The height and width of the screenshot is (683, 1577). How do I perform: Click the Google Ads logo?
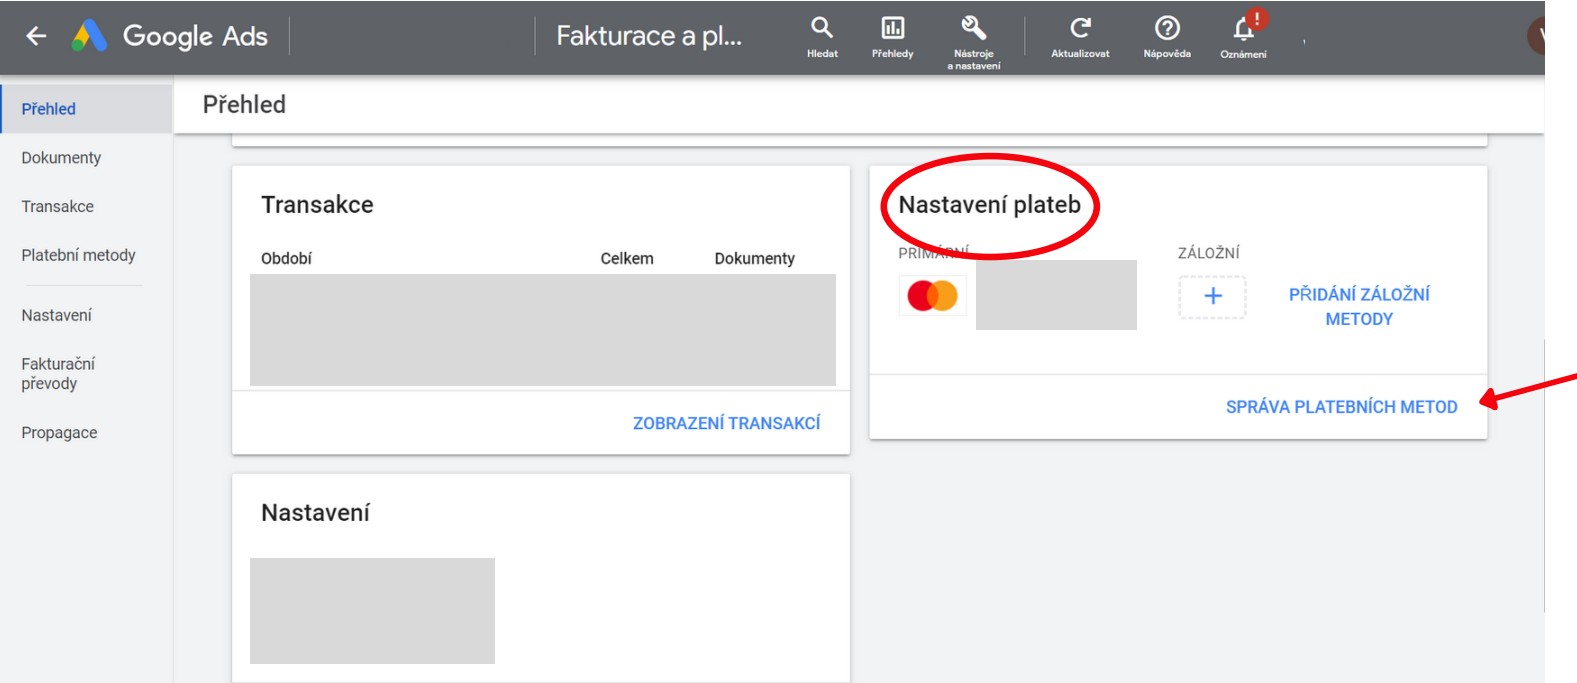(x=90, y=36)
